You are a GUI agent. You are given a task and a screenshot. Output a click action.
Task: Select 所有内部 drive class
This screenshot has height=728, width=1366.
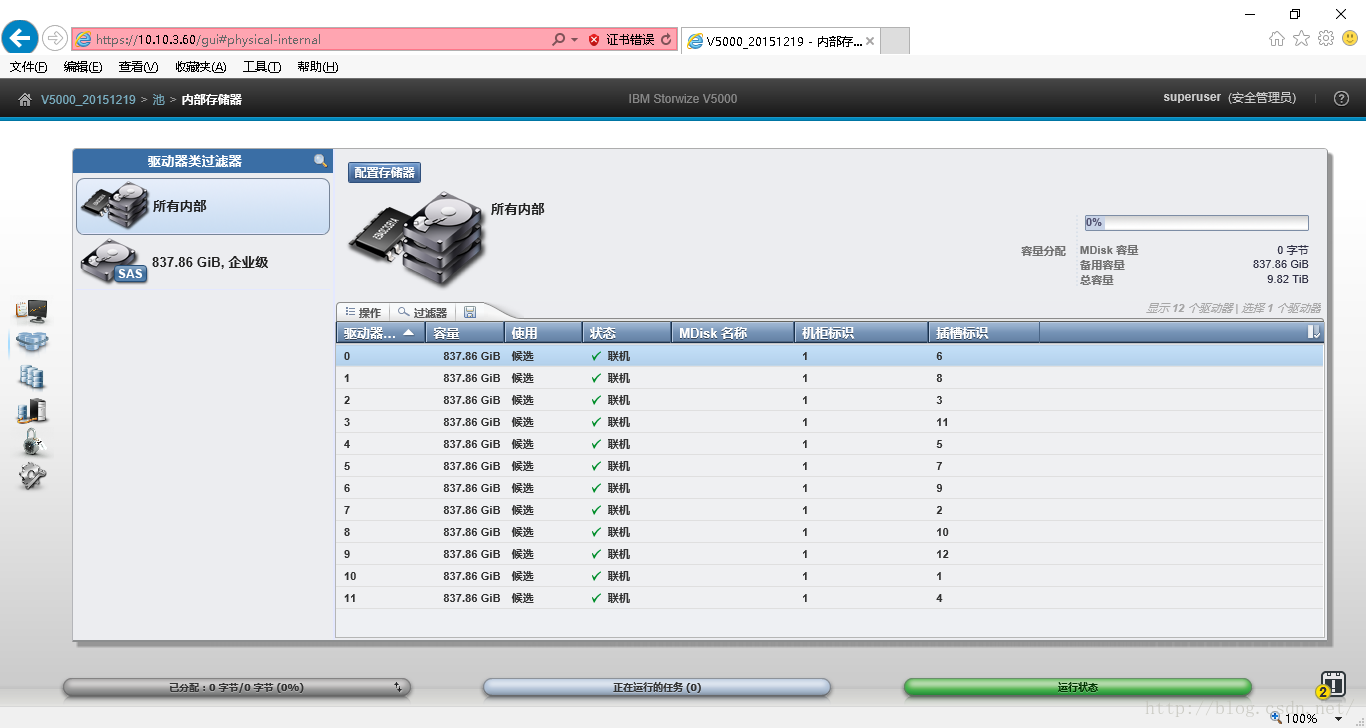203,206
